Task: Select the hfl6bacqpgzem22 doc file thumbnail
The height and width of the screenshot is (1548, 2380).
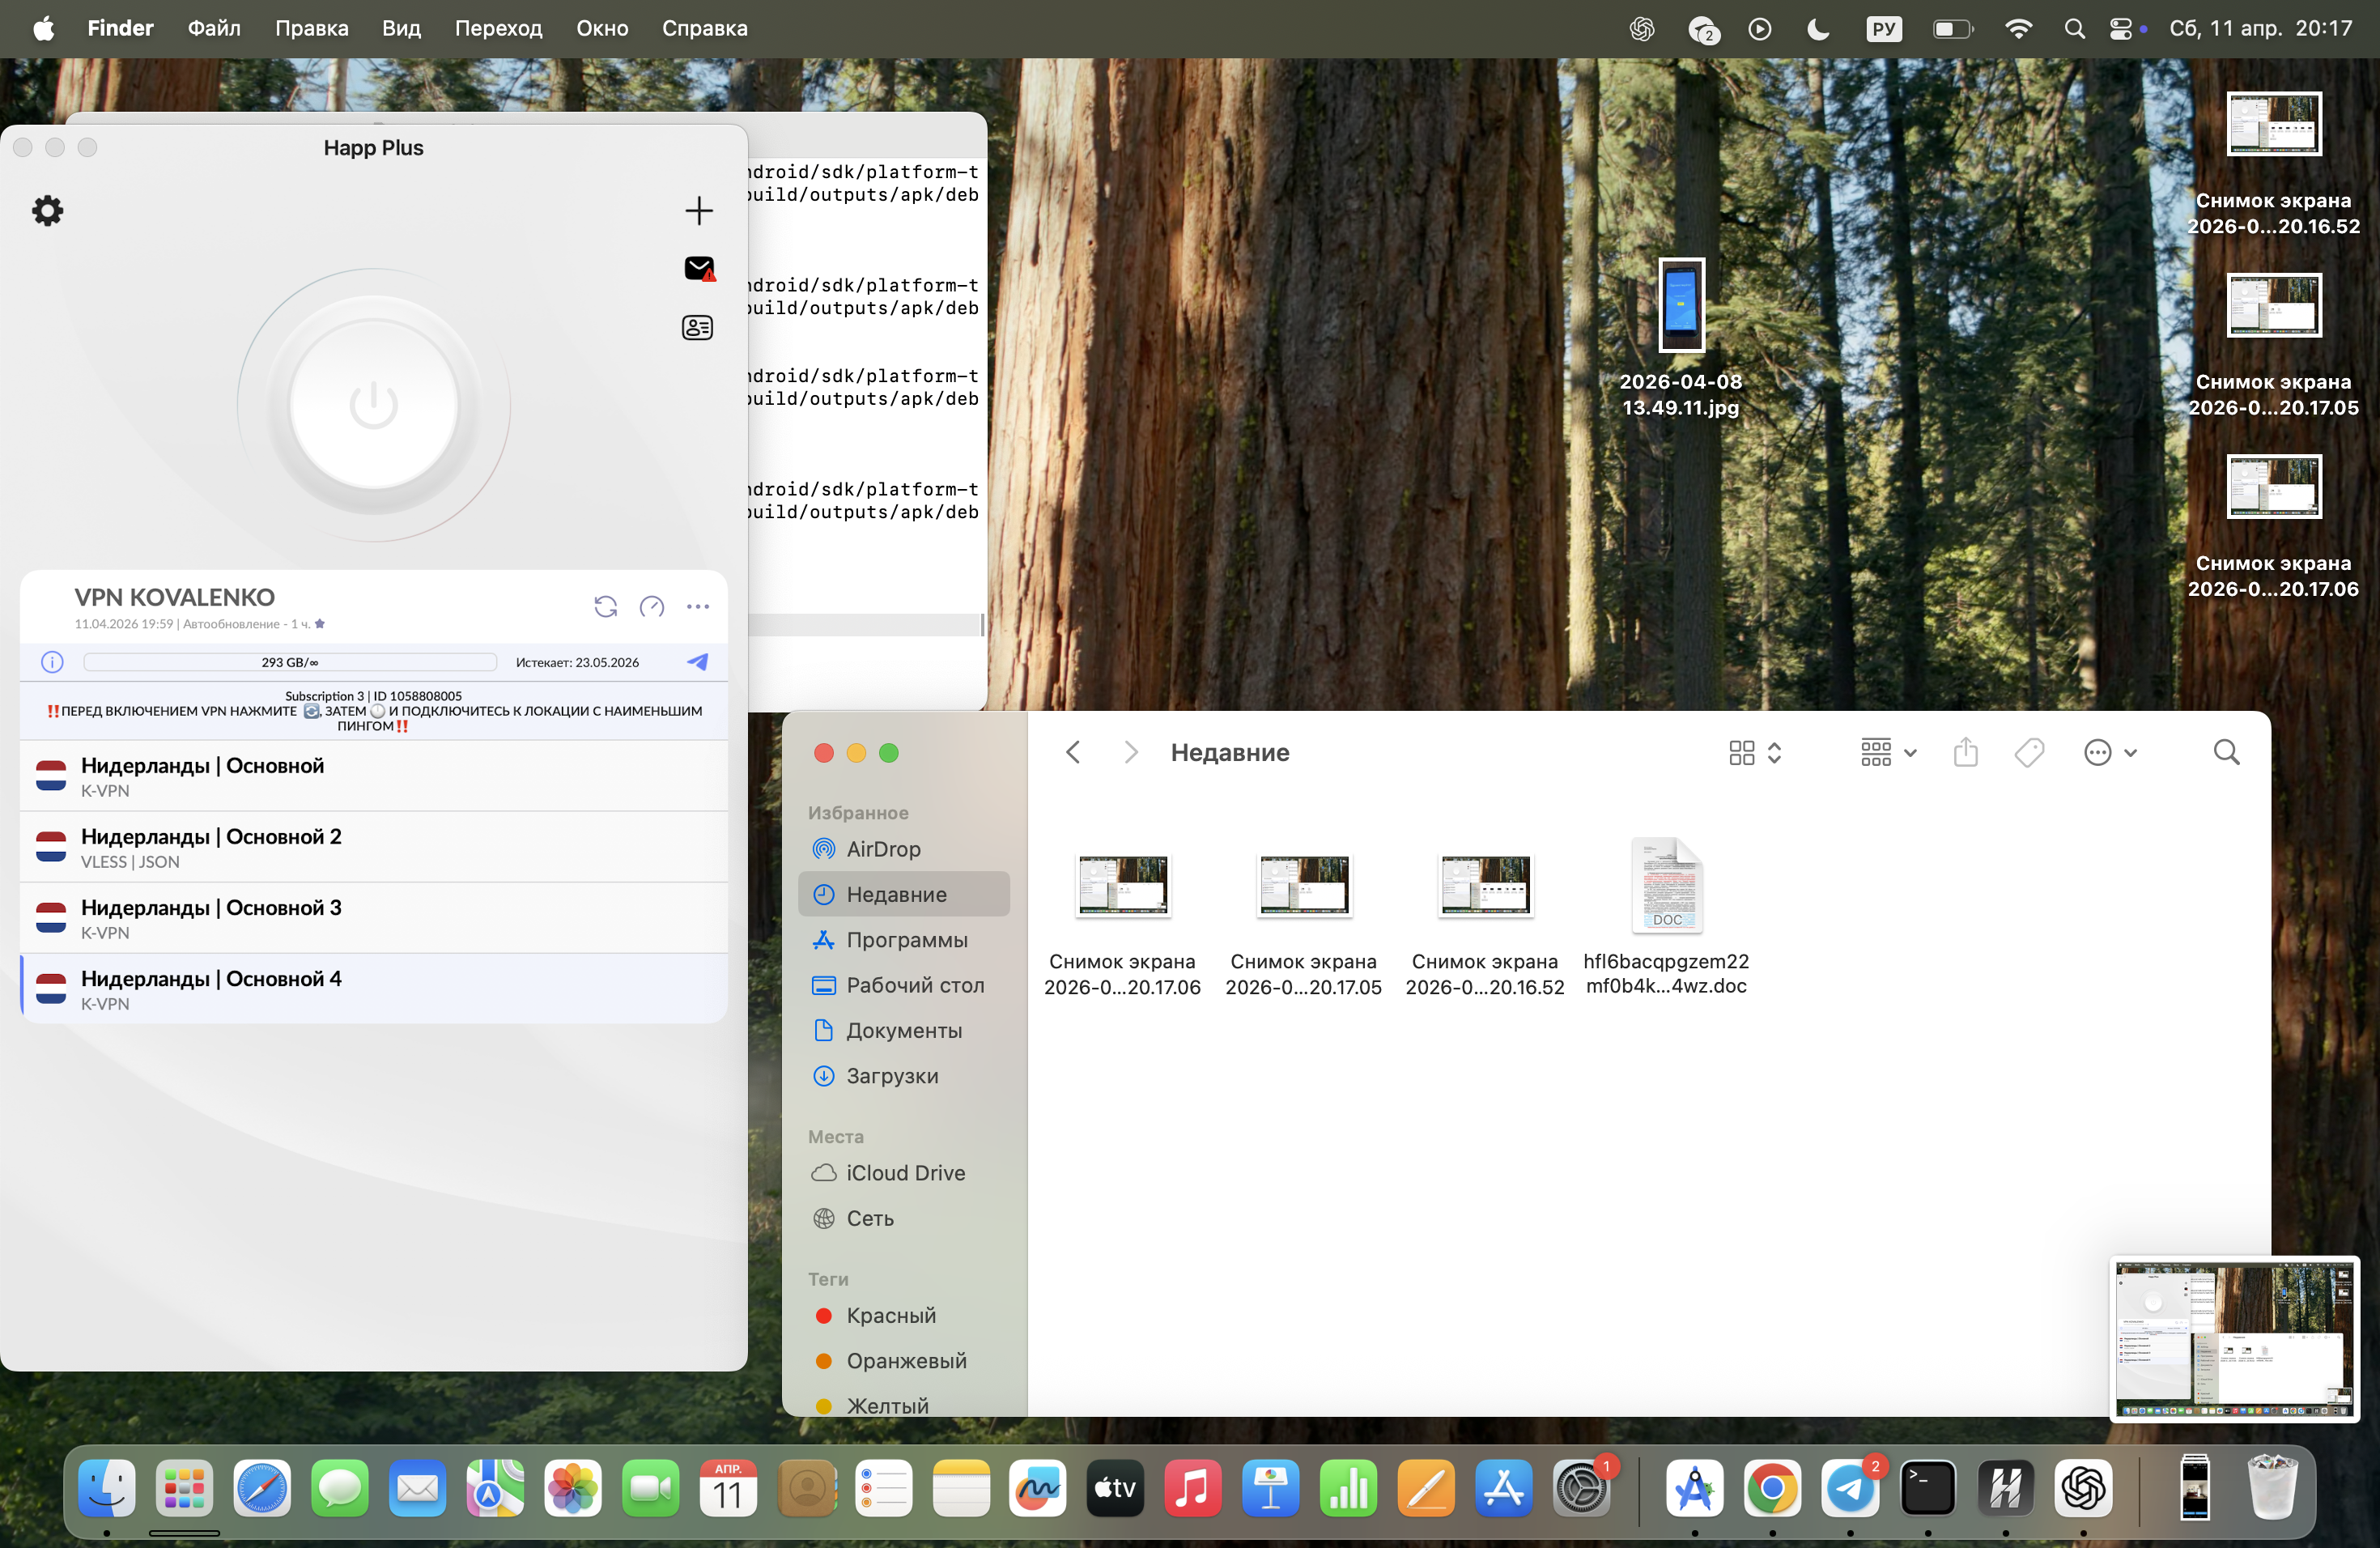Action: coord(1666,885)
